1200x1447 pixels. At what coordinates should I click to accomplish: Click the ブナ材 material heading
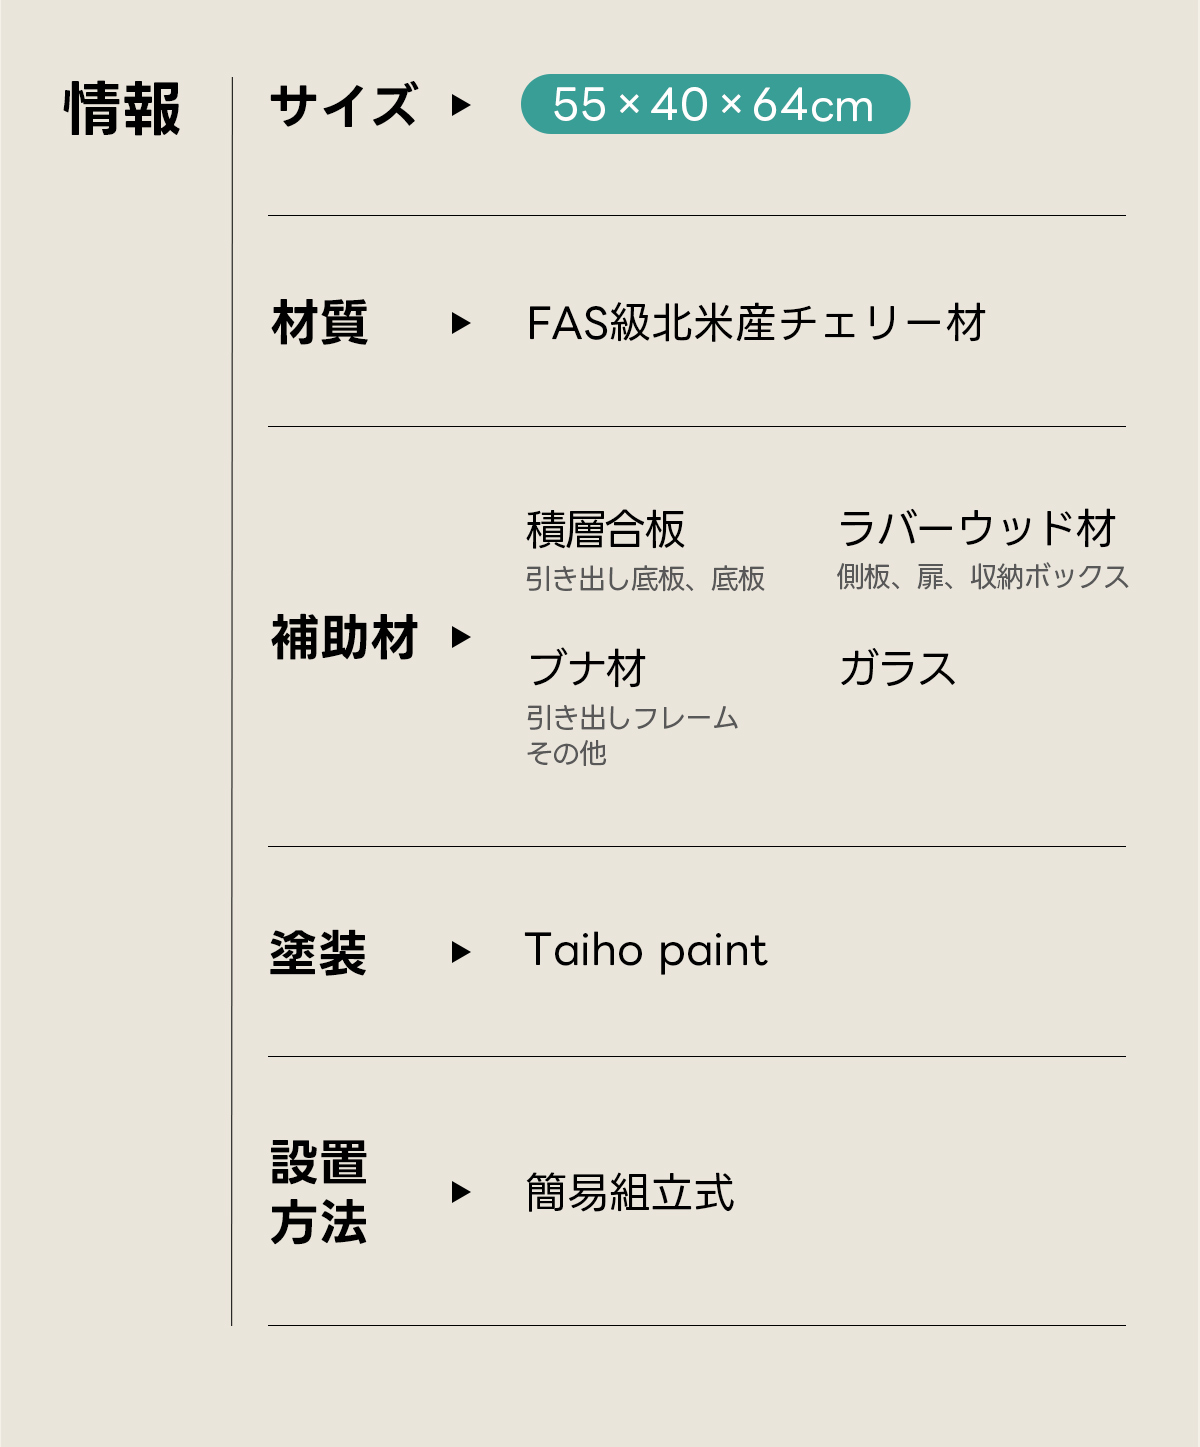pyautogui.click(x=587, y=668)
